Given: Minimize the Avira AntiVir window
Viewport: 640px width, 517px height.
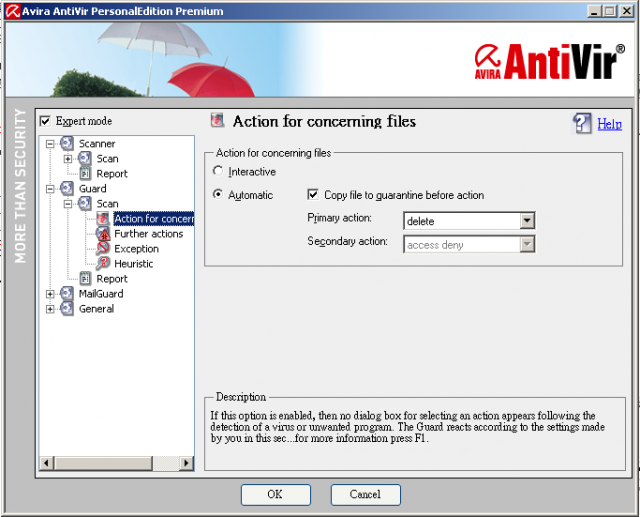Looking at the screenshot, I should [x=594, y=11].
